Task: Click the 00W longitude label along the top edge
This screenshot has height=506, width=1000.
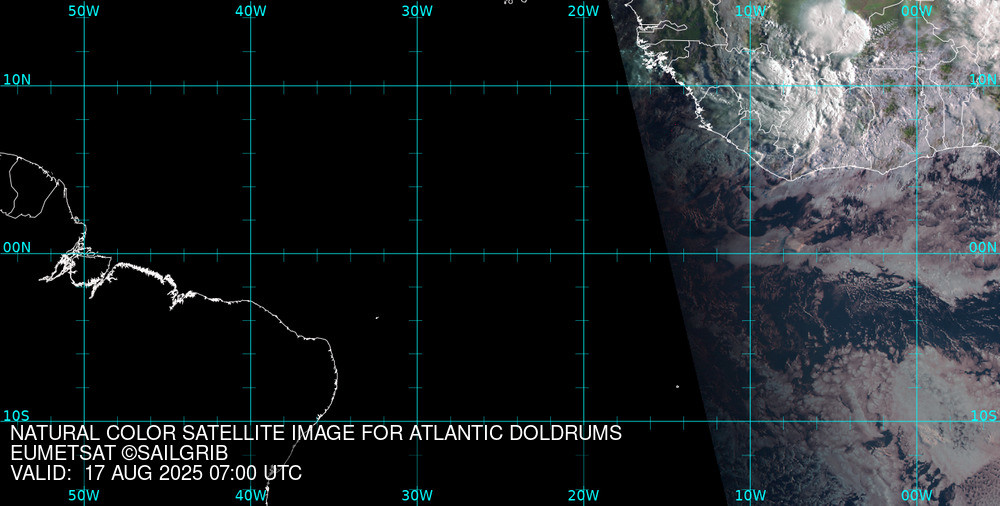Action: pyautogui.click(x=917, y=11)
